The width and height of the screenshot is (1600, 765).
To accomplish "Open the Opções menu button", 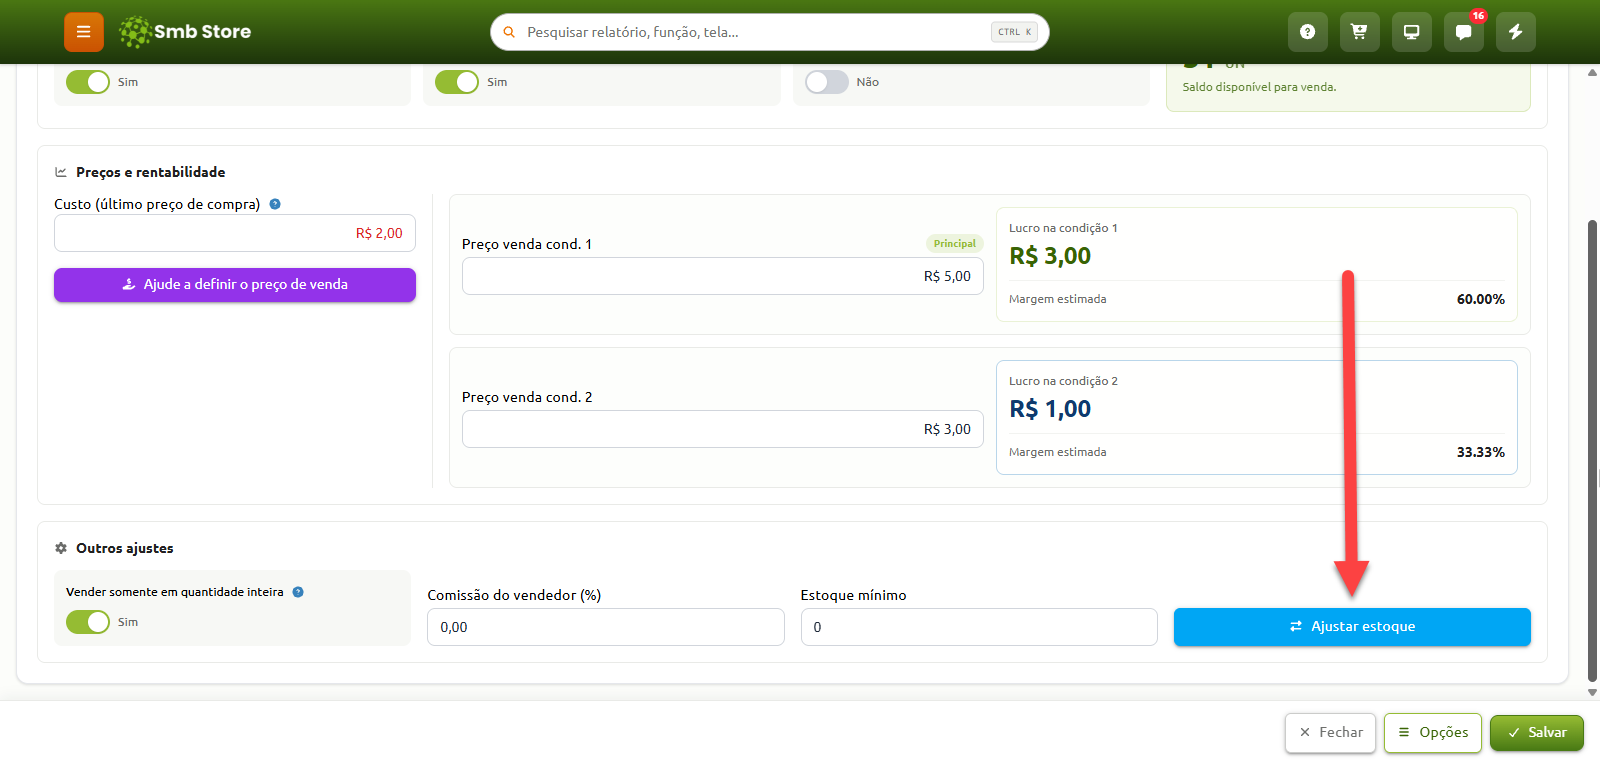I will tap(1433, 733).
